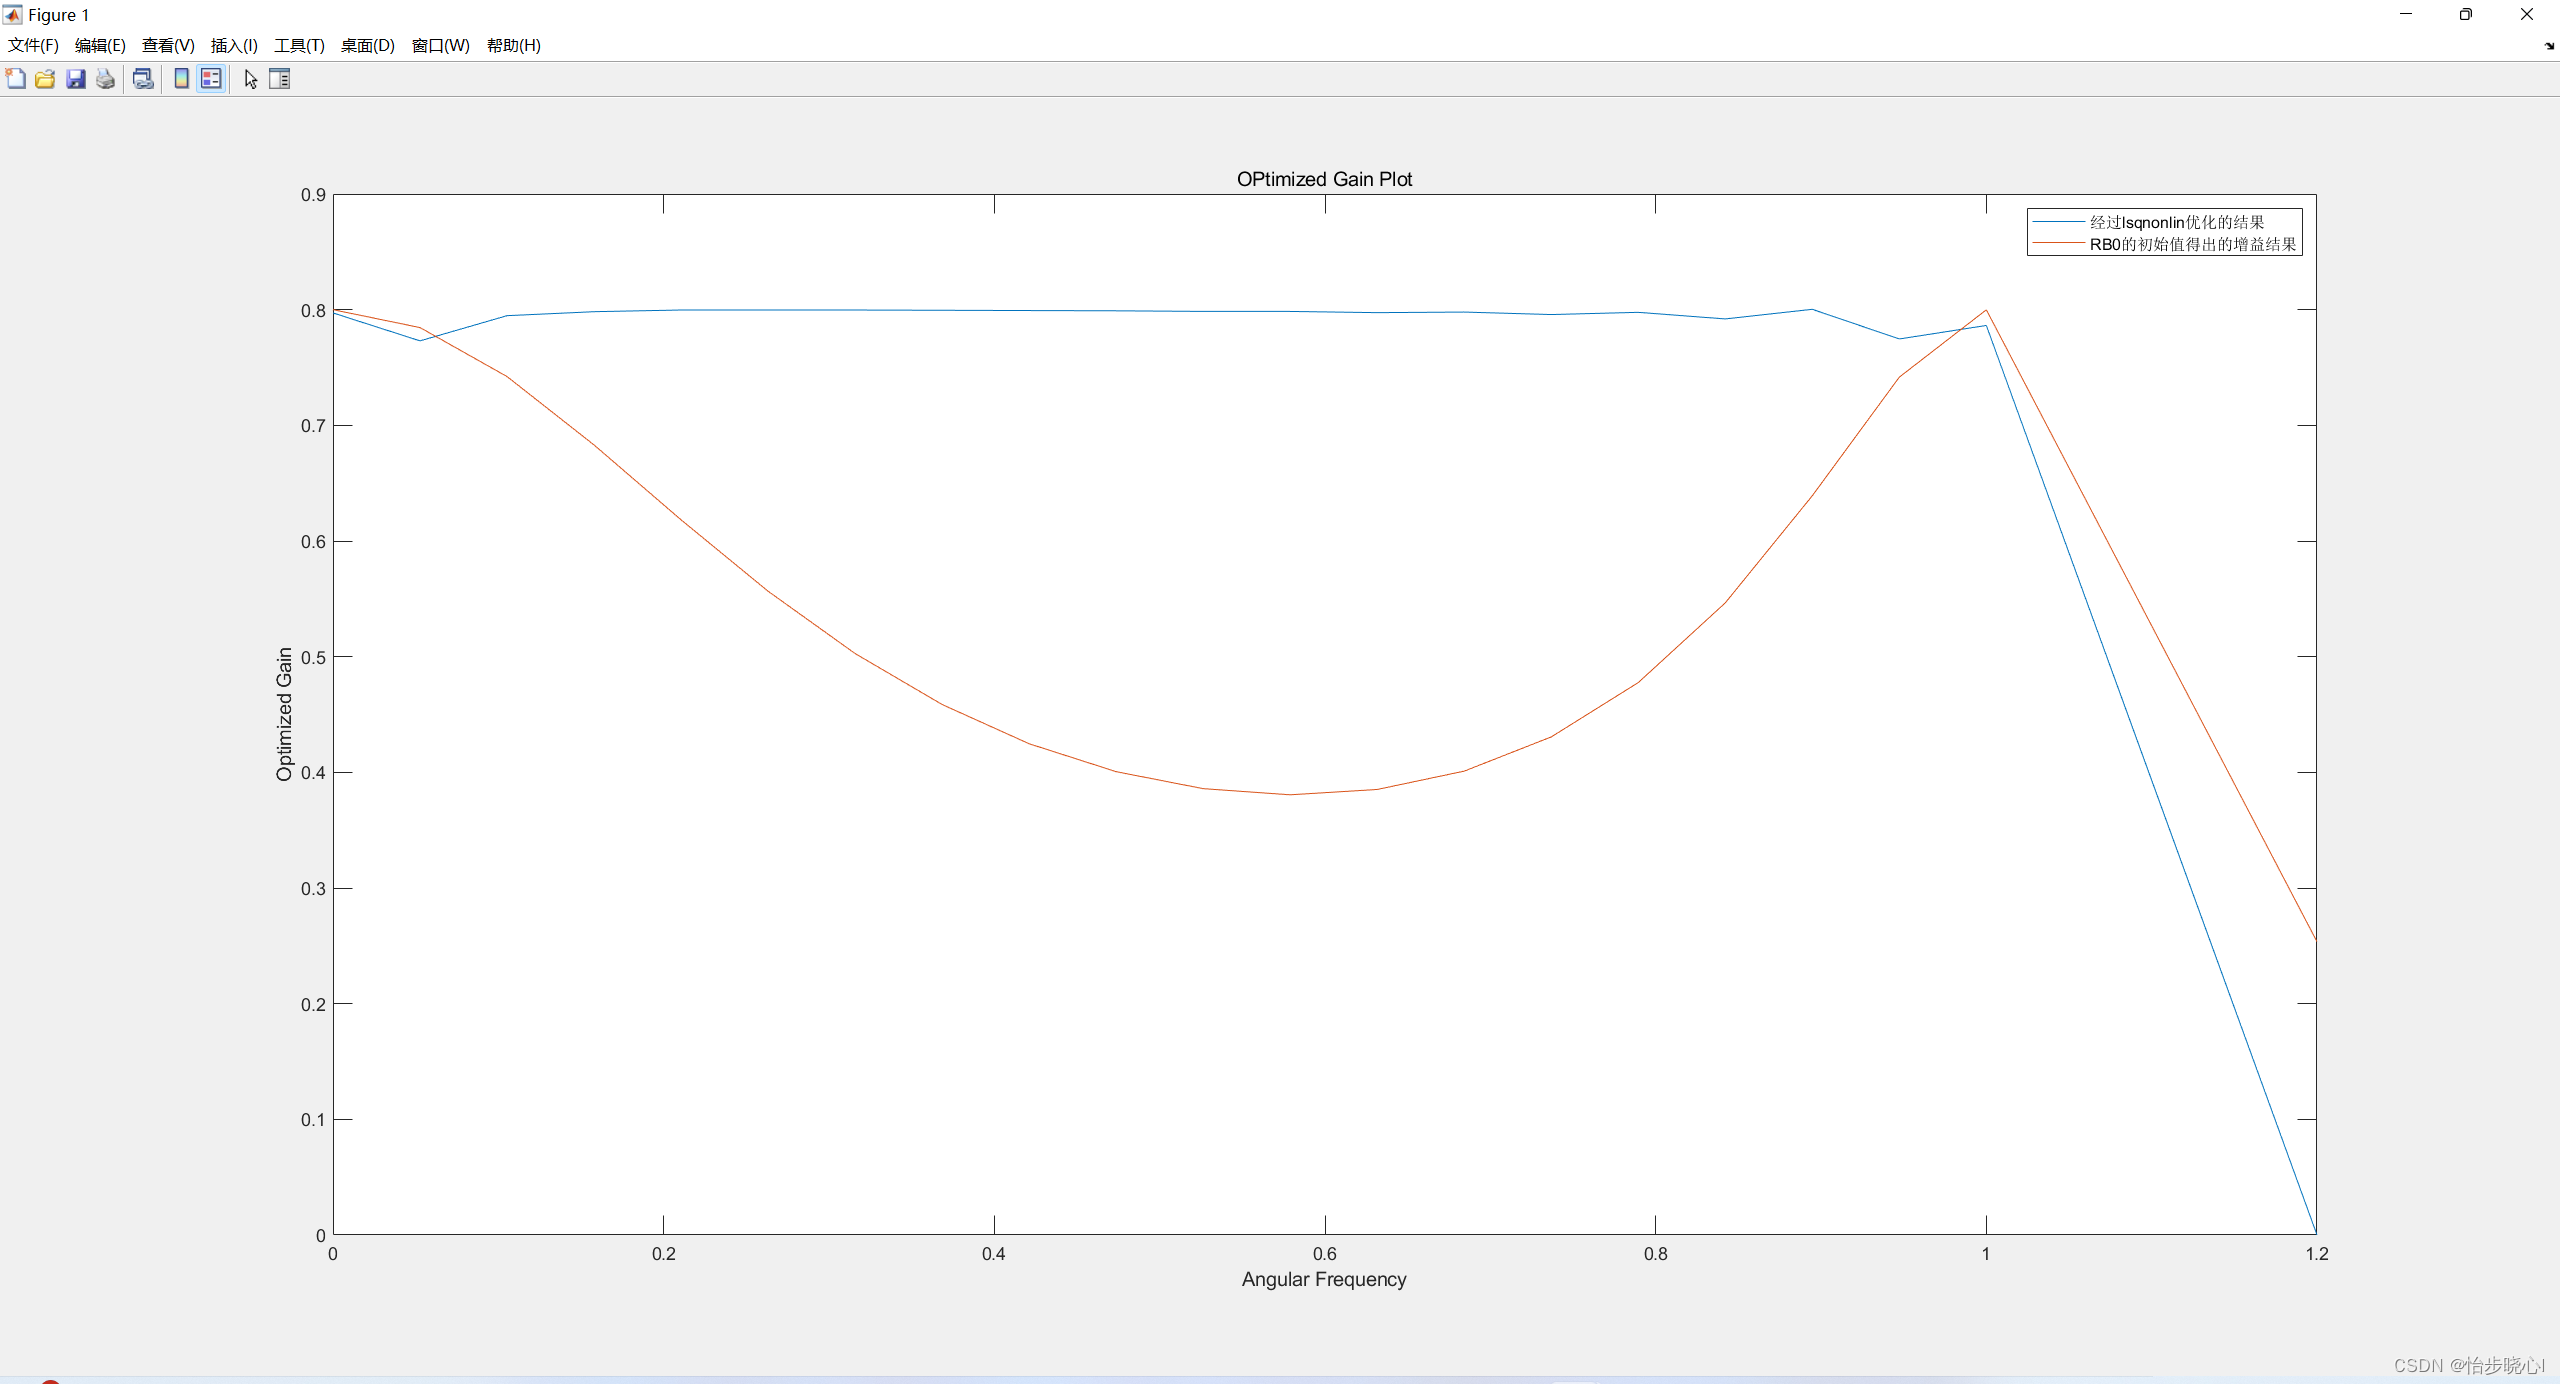Click the y-axis tick label 0.7
Screen dimensions: 2560x1384
click(x=313, y=426)
